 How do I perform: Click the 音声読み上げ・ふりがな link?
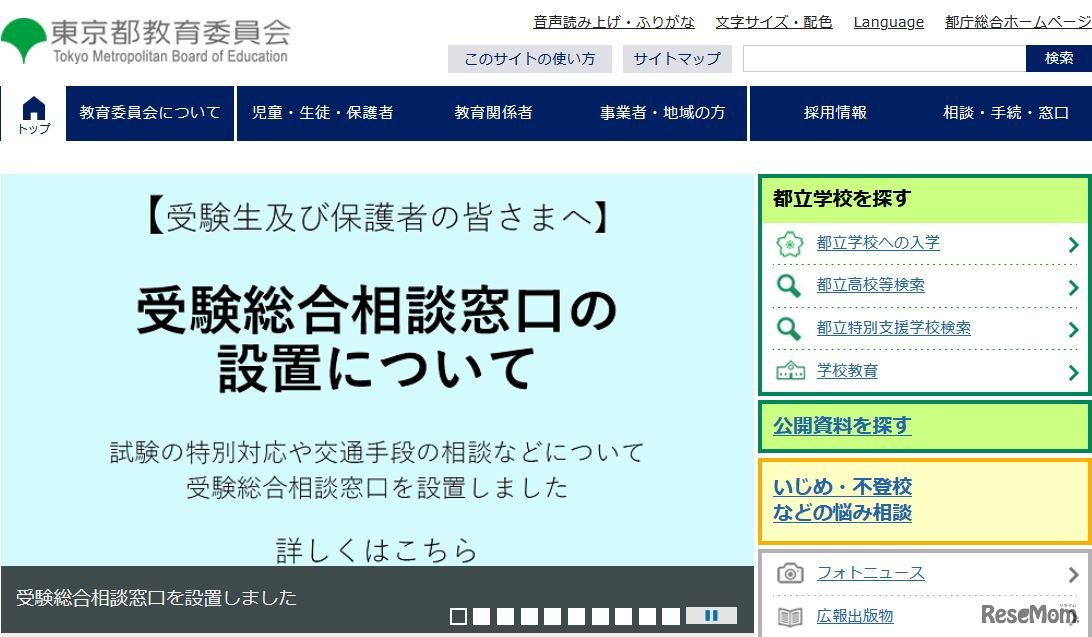[614, 22]
